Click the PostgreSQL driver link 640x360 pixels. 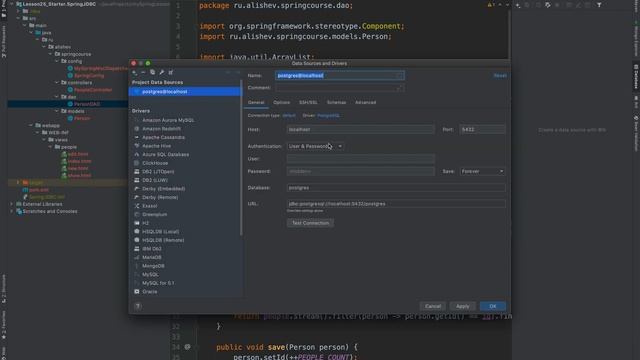click(x=328, y=116)
